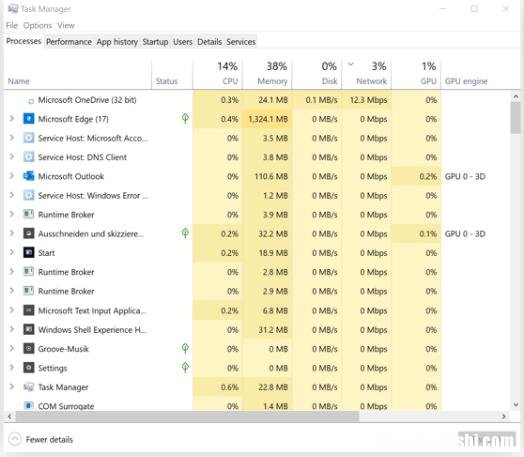This screenshot has width=524, height=457.
Task: Select the Windows Shell Experience Host icon
Action: tap(29, 330)
